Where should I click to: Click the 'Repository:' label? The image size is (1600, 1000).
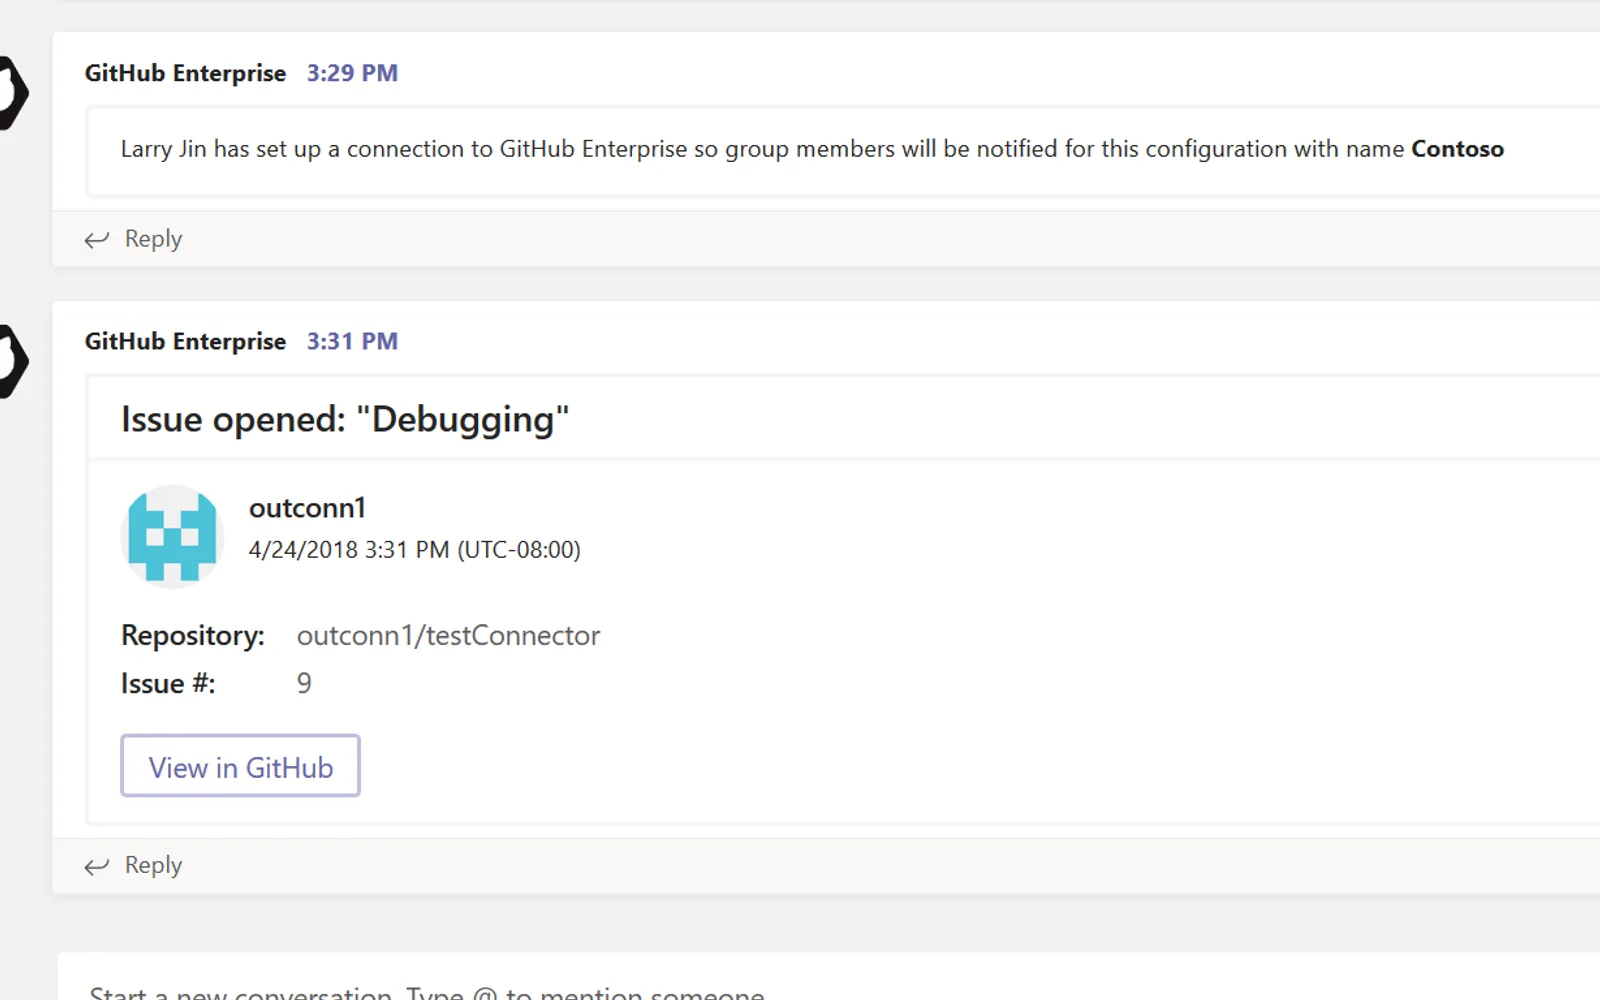point(193,636)
